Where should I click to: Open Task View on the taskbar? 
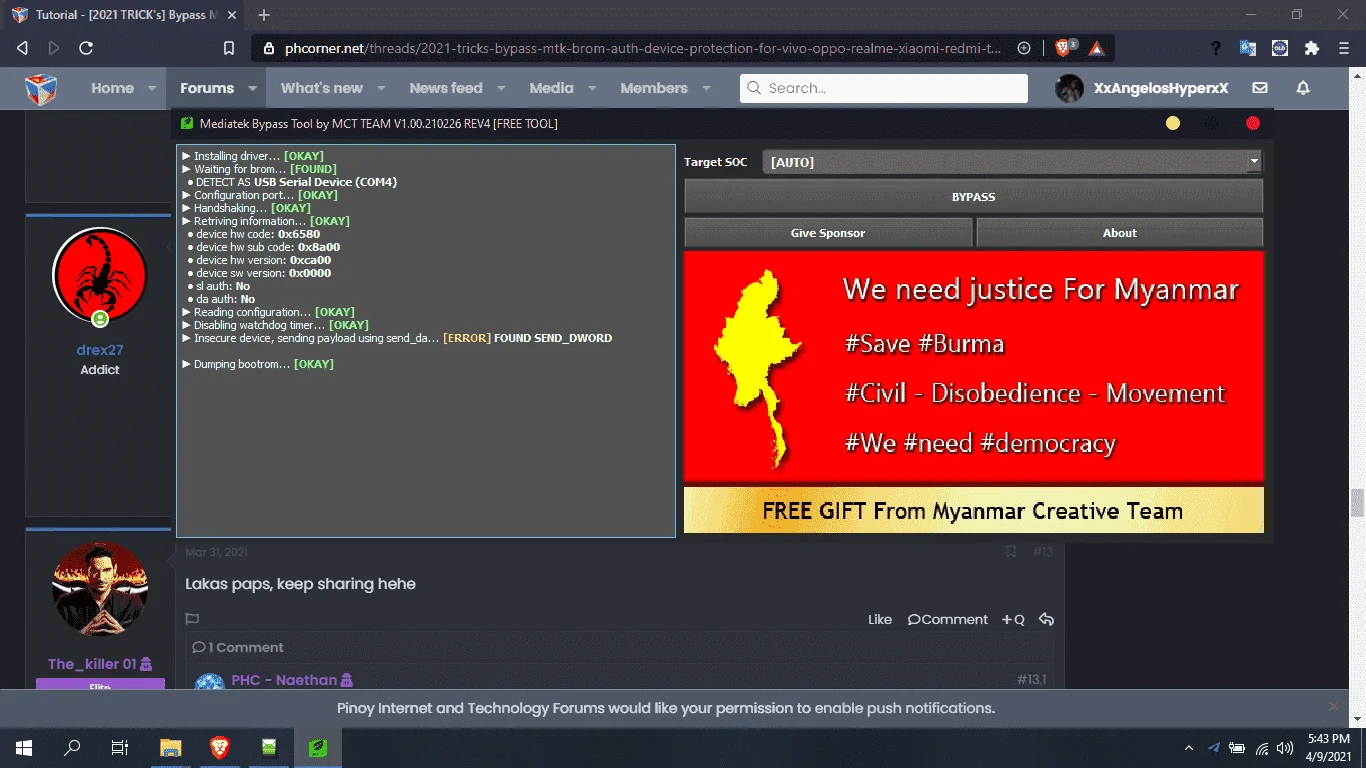point(120,747)
